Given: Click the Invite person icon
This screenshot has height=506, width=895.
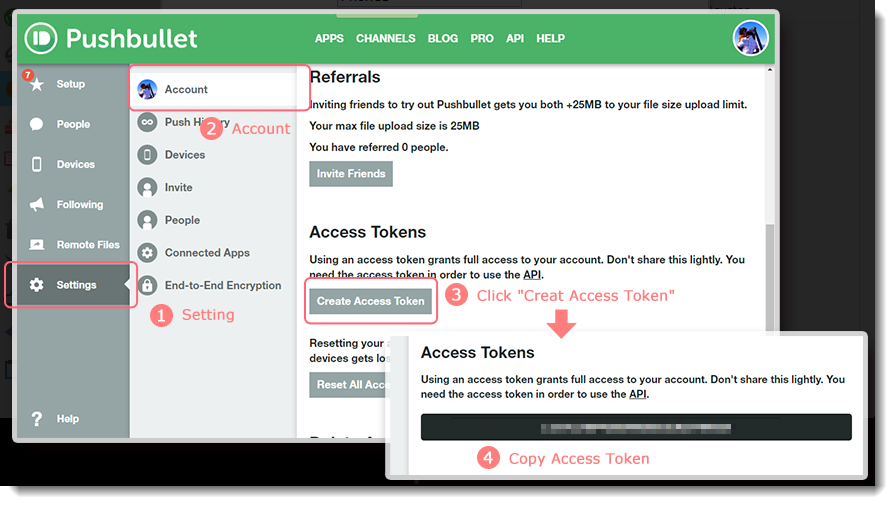Looking at the screenshot, I should coord(147,187).
